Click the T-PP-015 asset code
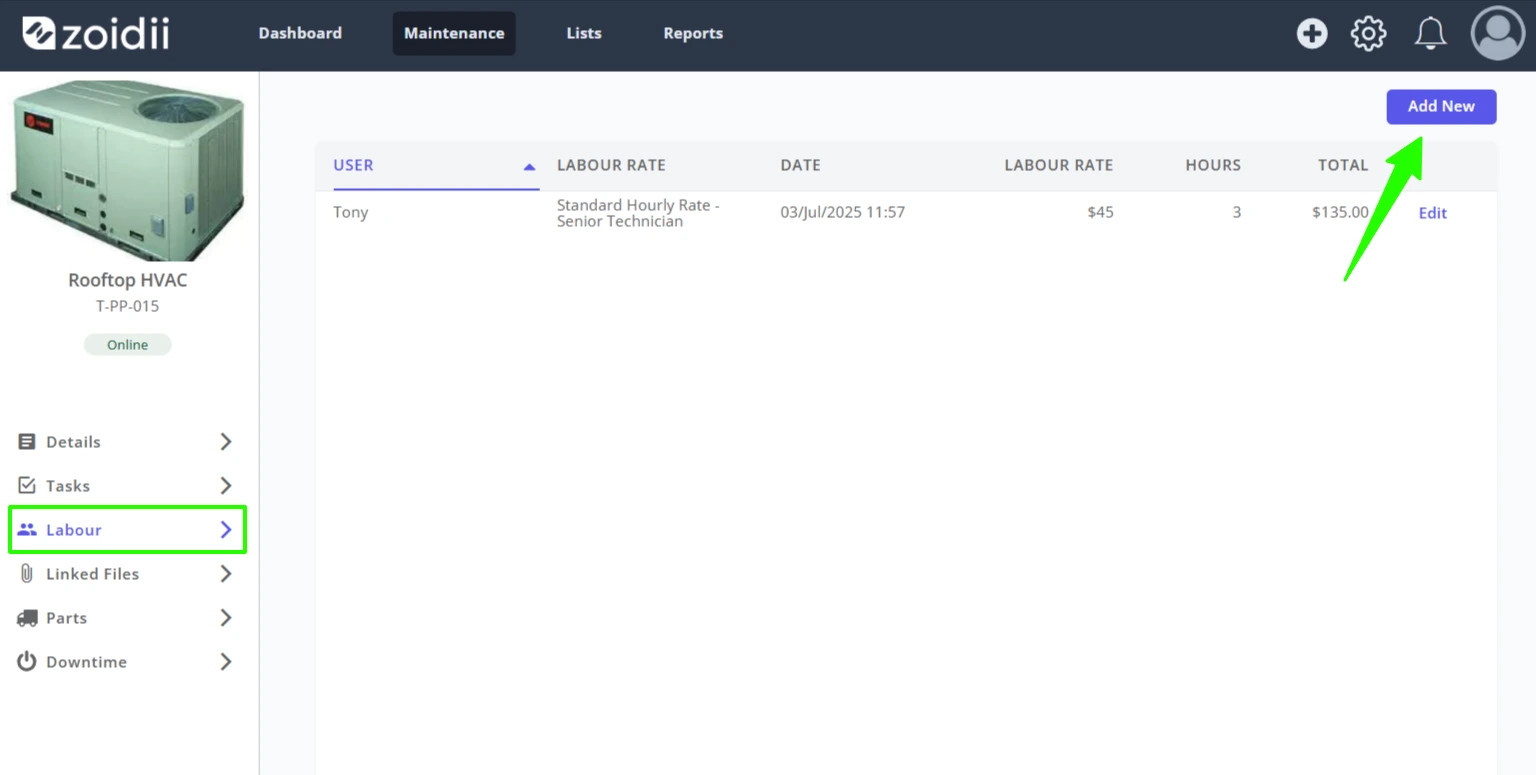This screenshot has width=1536, height=775. (127, 306)
